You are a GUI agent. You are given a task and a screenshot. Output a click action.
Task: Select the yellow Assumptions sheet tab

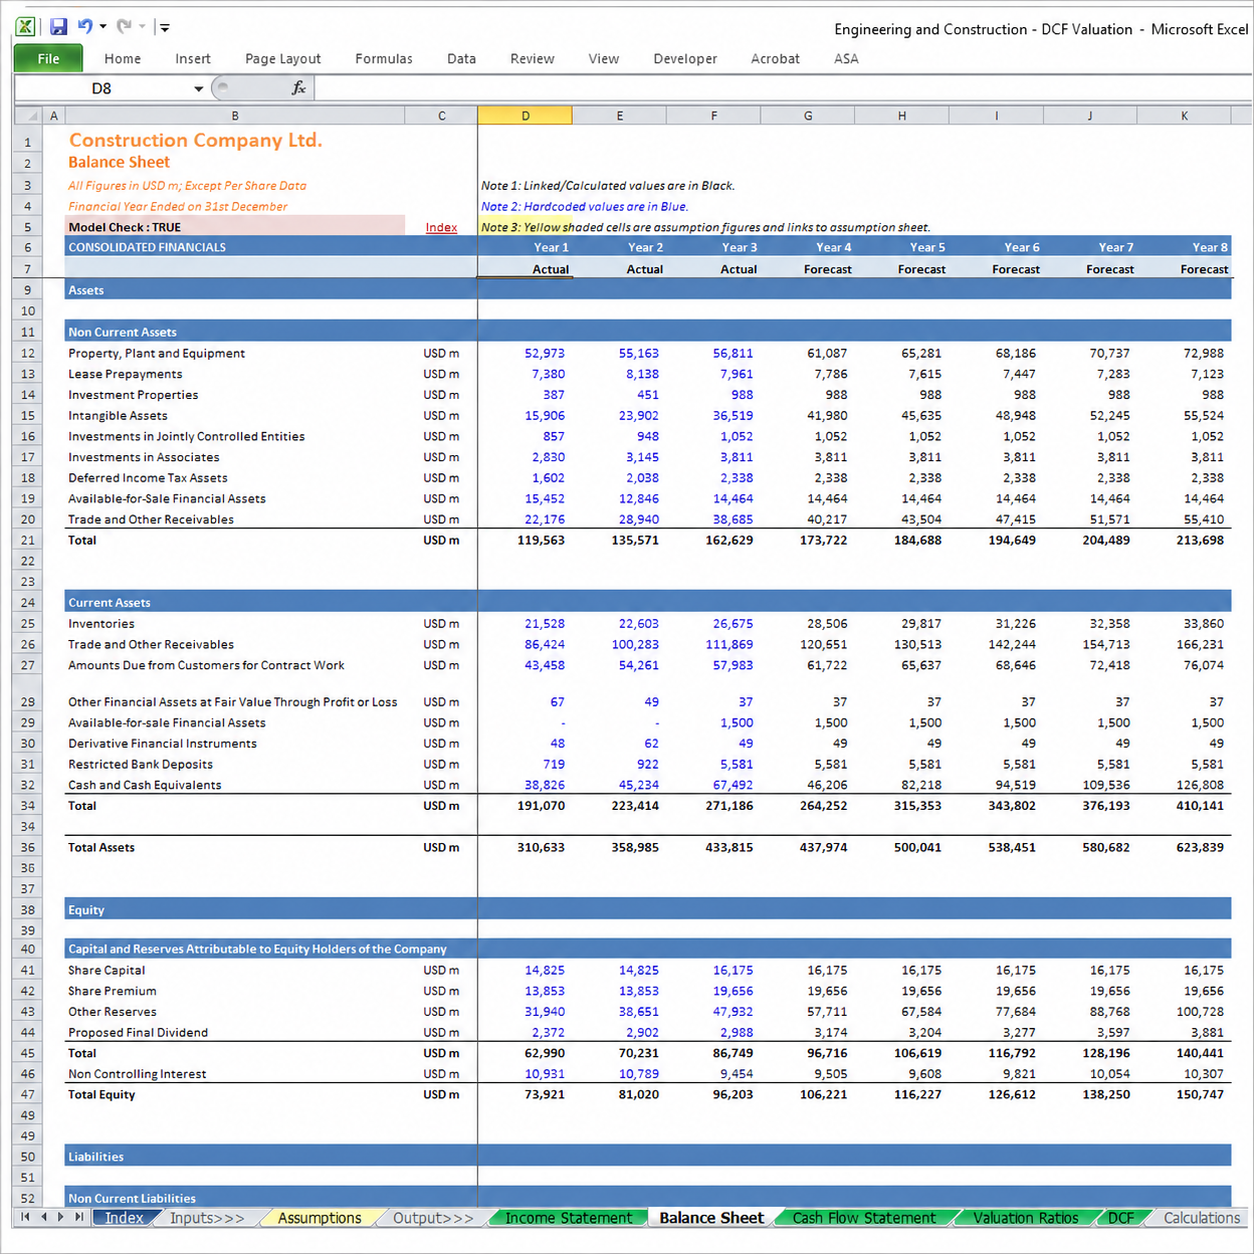320,1218
